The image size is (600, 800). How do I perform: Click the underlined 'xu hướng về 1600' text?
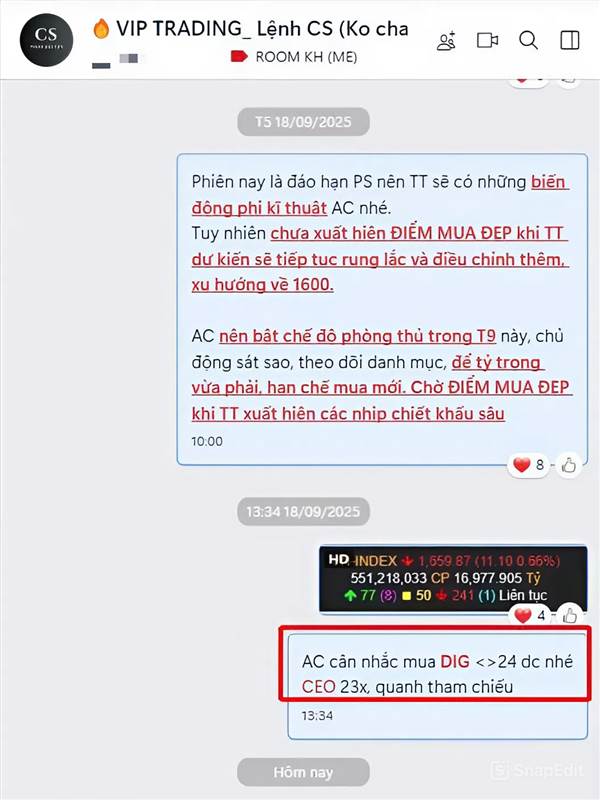click(262, 285)
